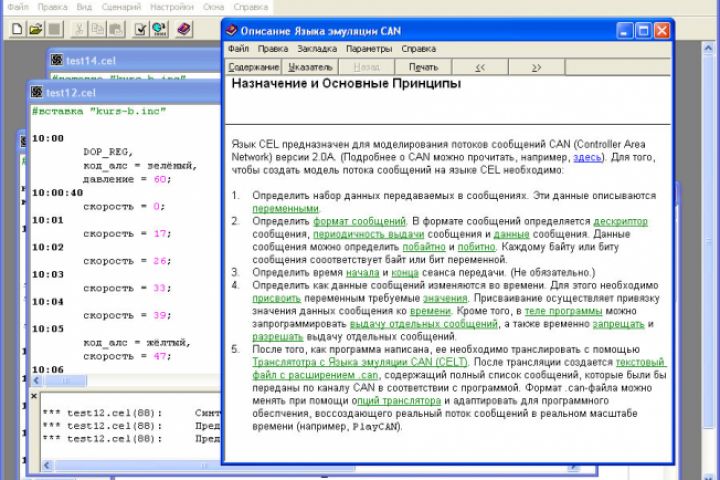Minimize the help window
Screen dimensions: 720x480
point(624,31)
